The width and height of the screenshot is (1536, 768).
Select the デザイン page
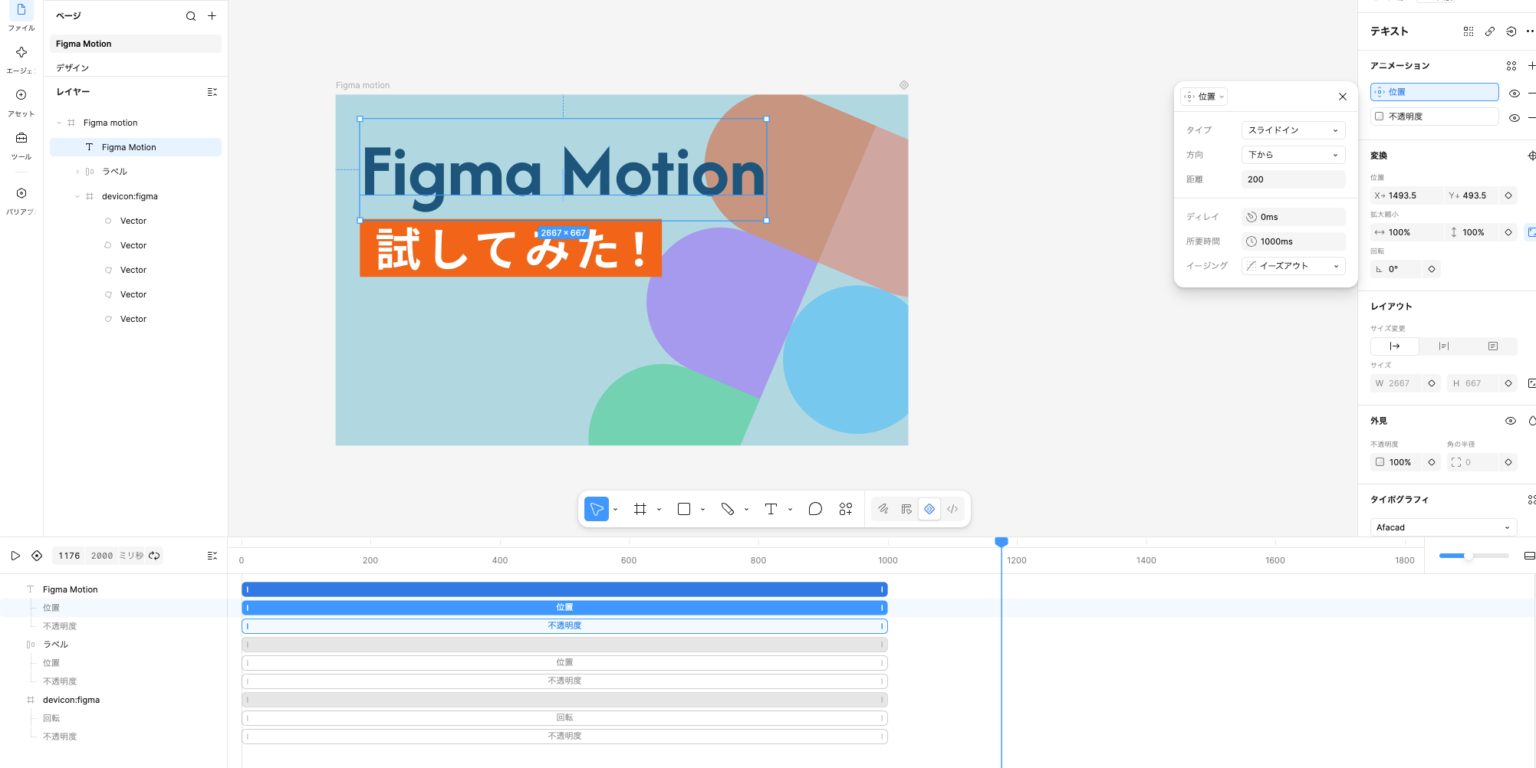tap(136, 68)
